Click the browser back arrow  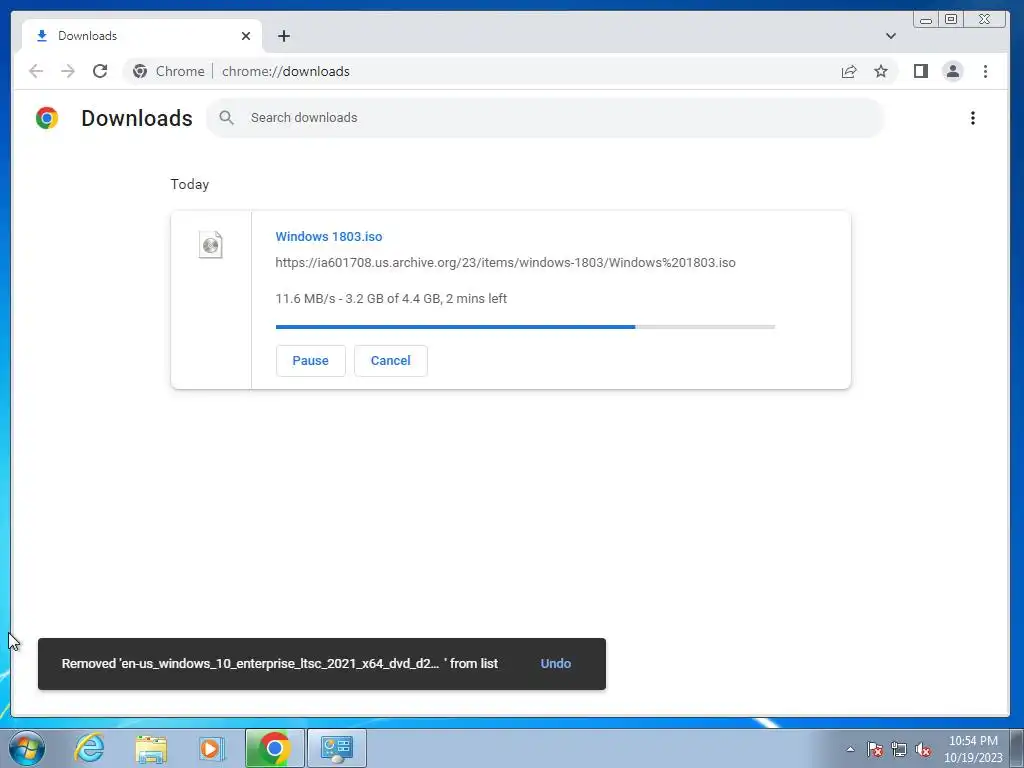[x=36, y=71]
